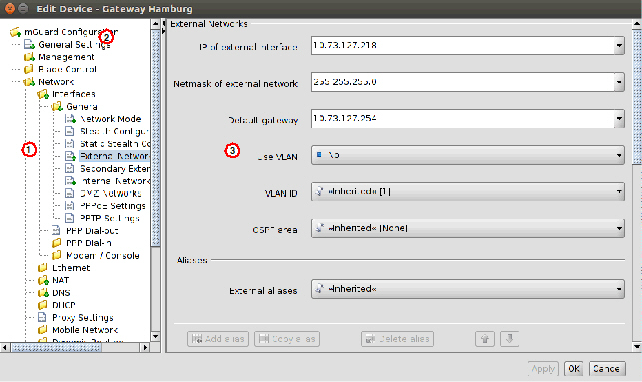Click the Secondary External page icon
The width and height of the screenshot is (642, 382).
click(x=70, y=169)
